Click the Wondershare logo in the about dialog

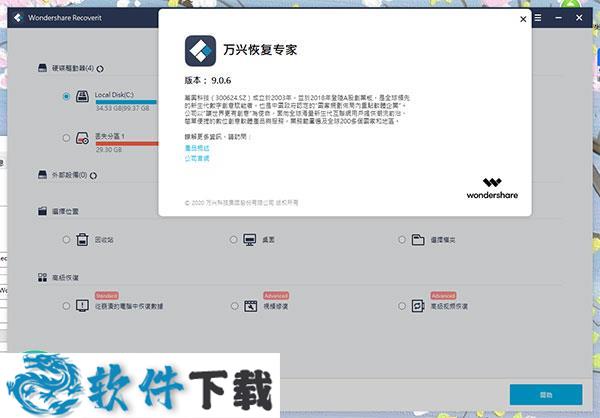tap(492, 188)
